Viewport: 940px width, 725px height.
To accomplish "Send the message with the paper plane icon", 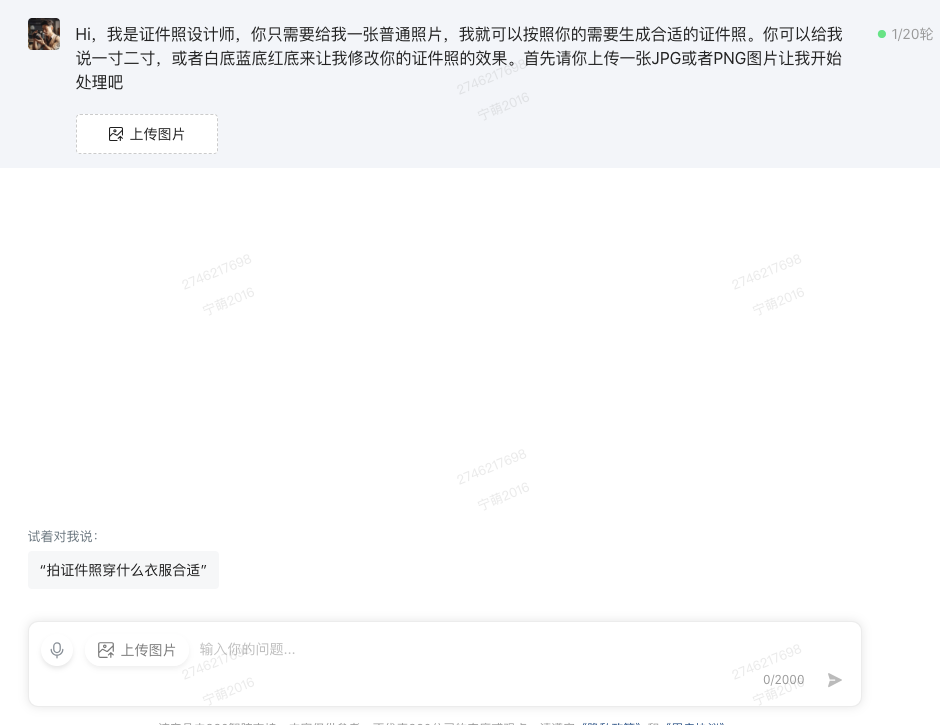I will click(834, 679).
